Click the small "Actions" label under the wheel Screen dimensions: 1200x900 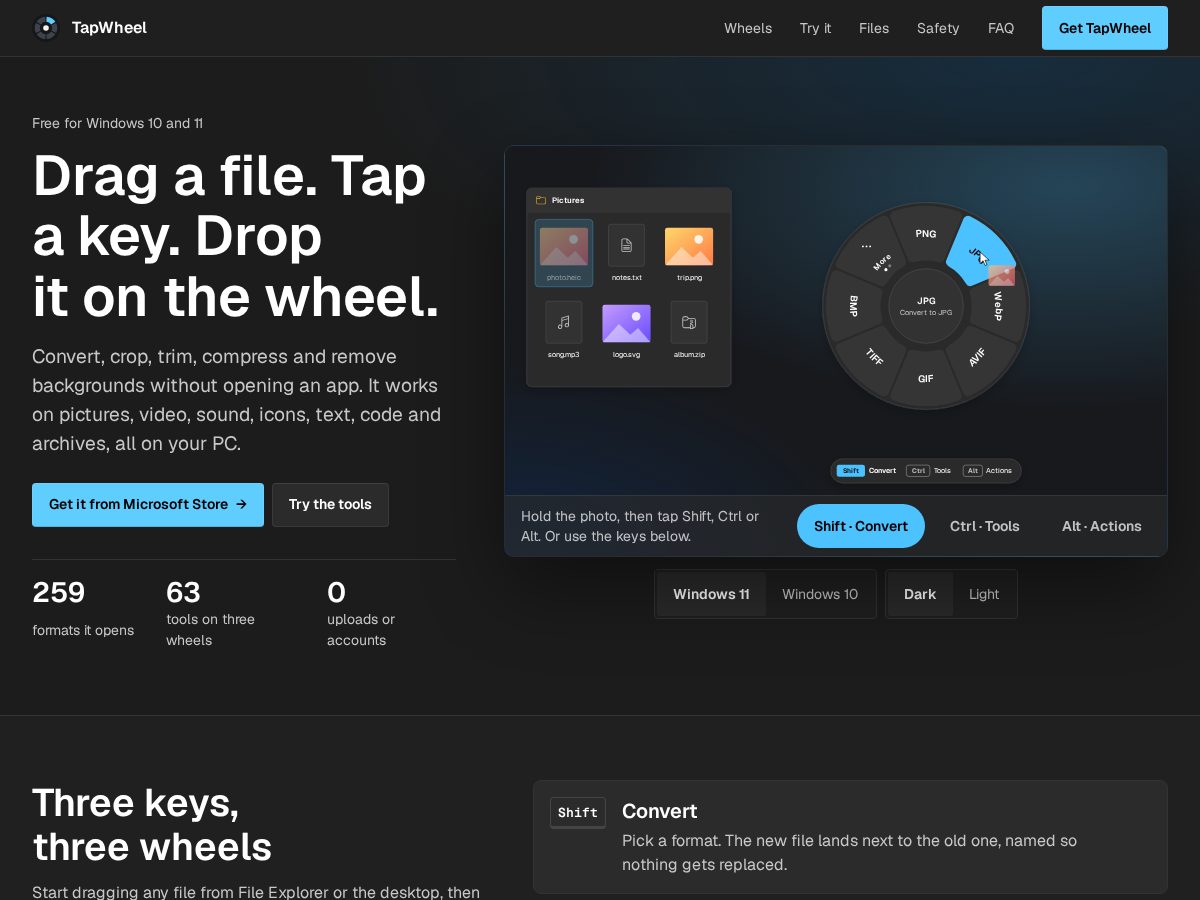(x=999, y=471)
